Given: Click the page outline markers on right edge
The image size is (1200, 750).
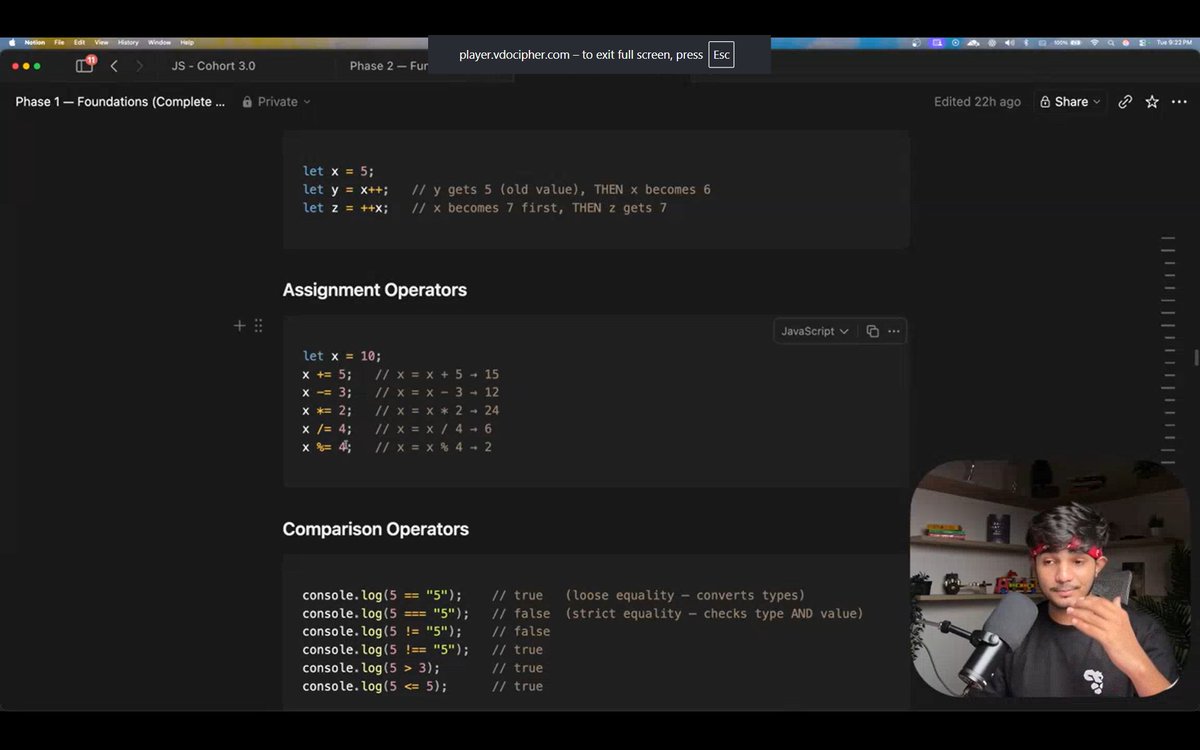Looking at the screenshot, I should [x=1167, y=348].
